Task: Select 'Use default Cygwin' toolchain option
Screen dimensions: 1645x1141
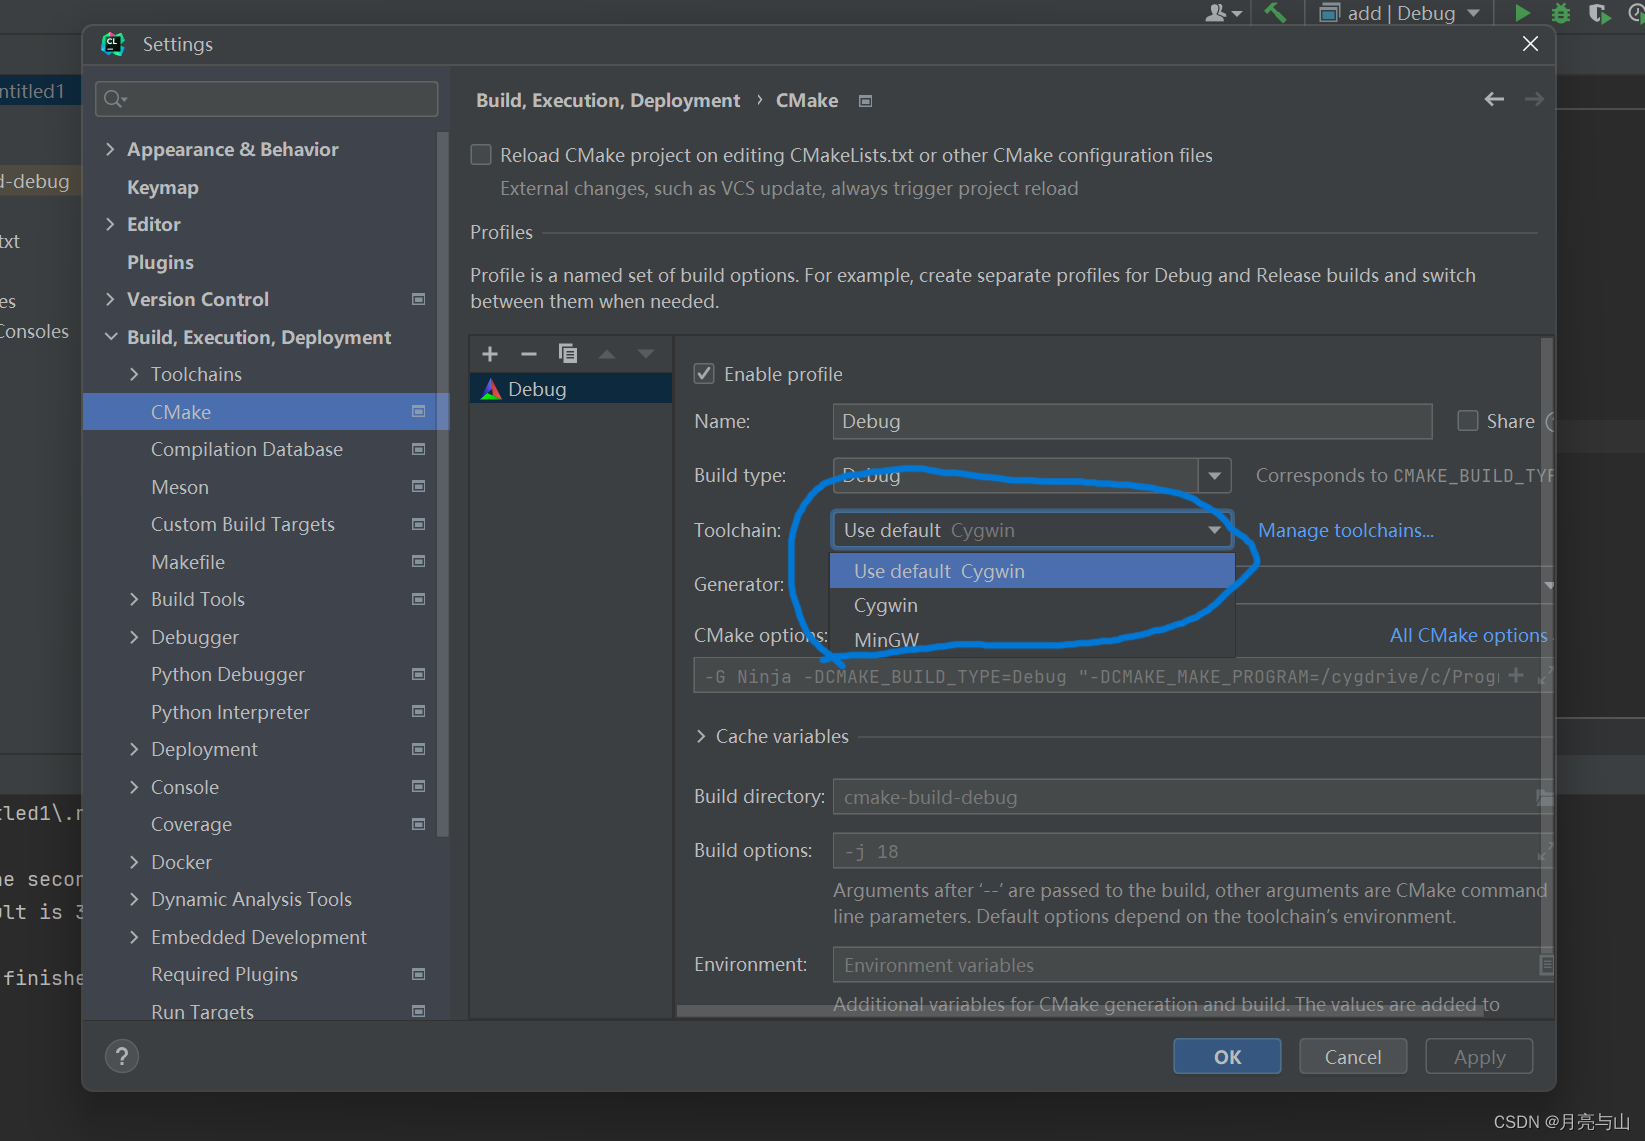Action: pyautogui.click(x=1032, y=571)
